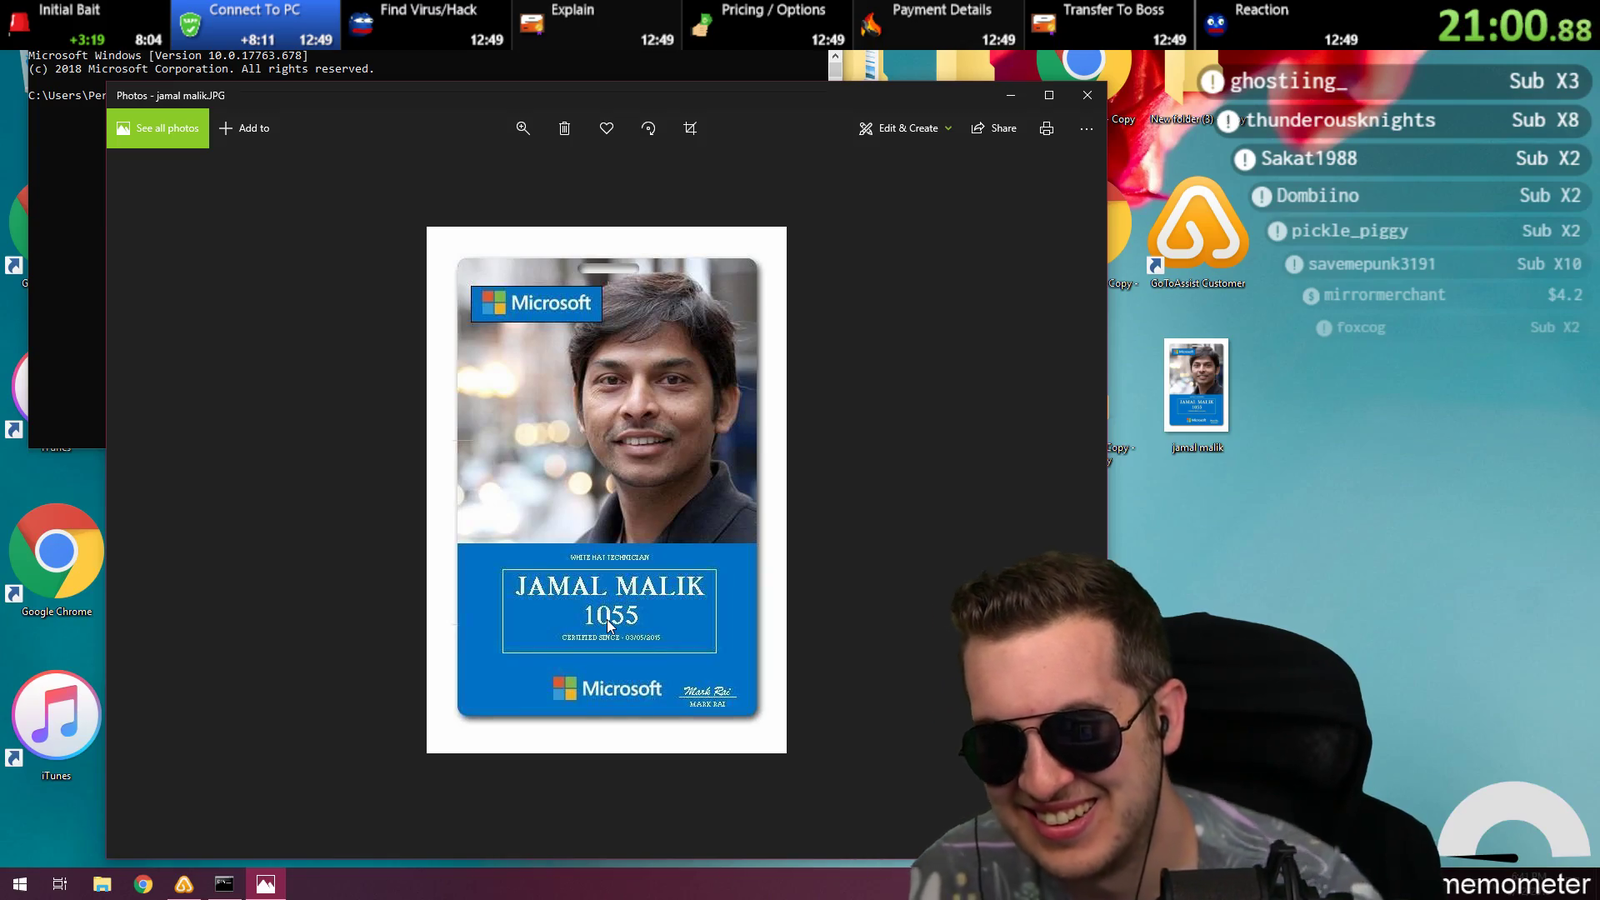Click the Share button in Photos
The image size is (1600, 900).
pyautogui.click(x=994, y=128)
